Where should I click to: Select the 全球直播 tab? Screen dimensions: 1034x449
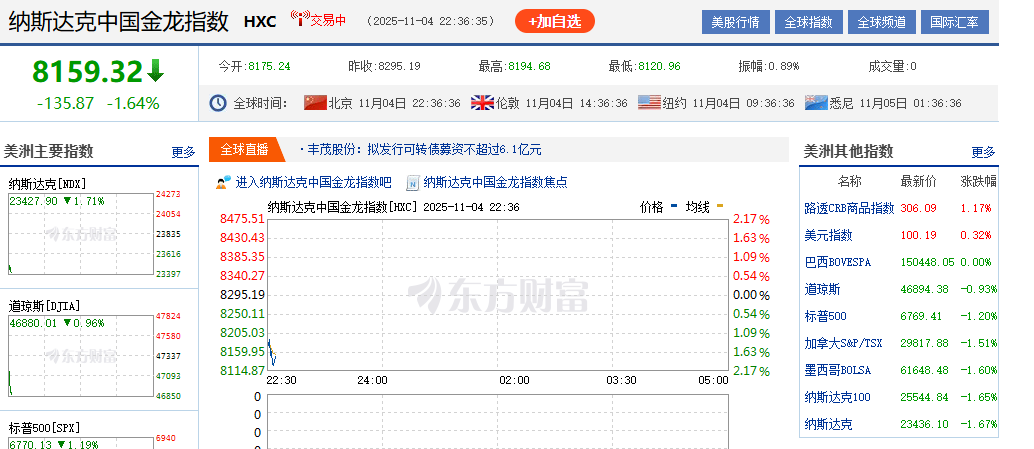244,149
